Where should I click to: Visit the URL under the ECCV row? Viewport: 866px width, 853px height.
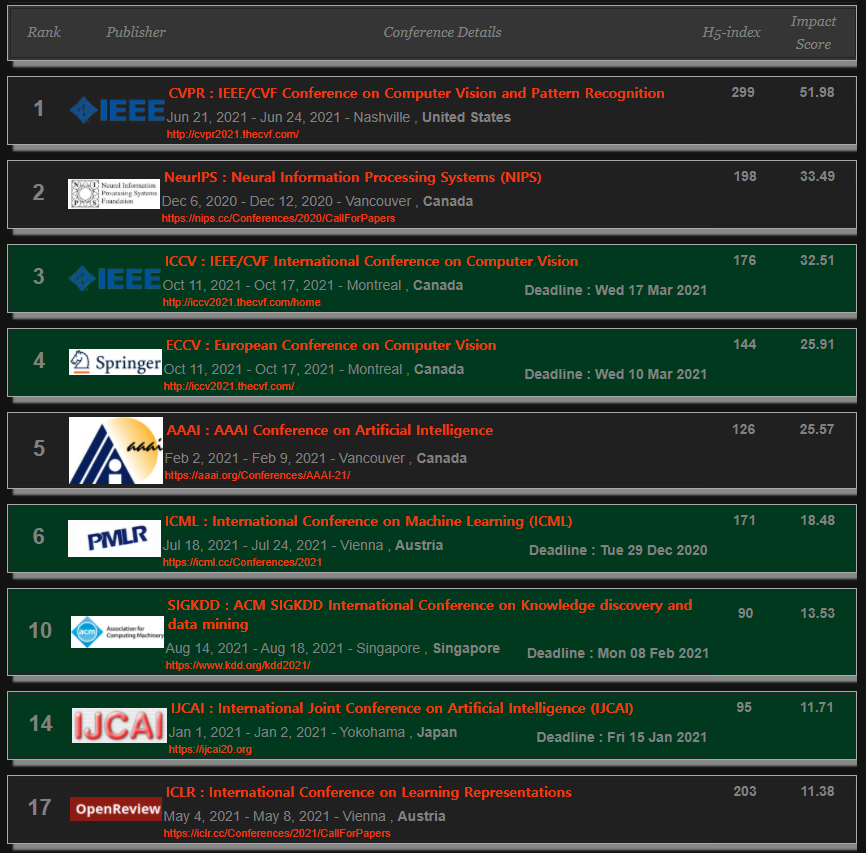point(229,386)
